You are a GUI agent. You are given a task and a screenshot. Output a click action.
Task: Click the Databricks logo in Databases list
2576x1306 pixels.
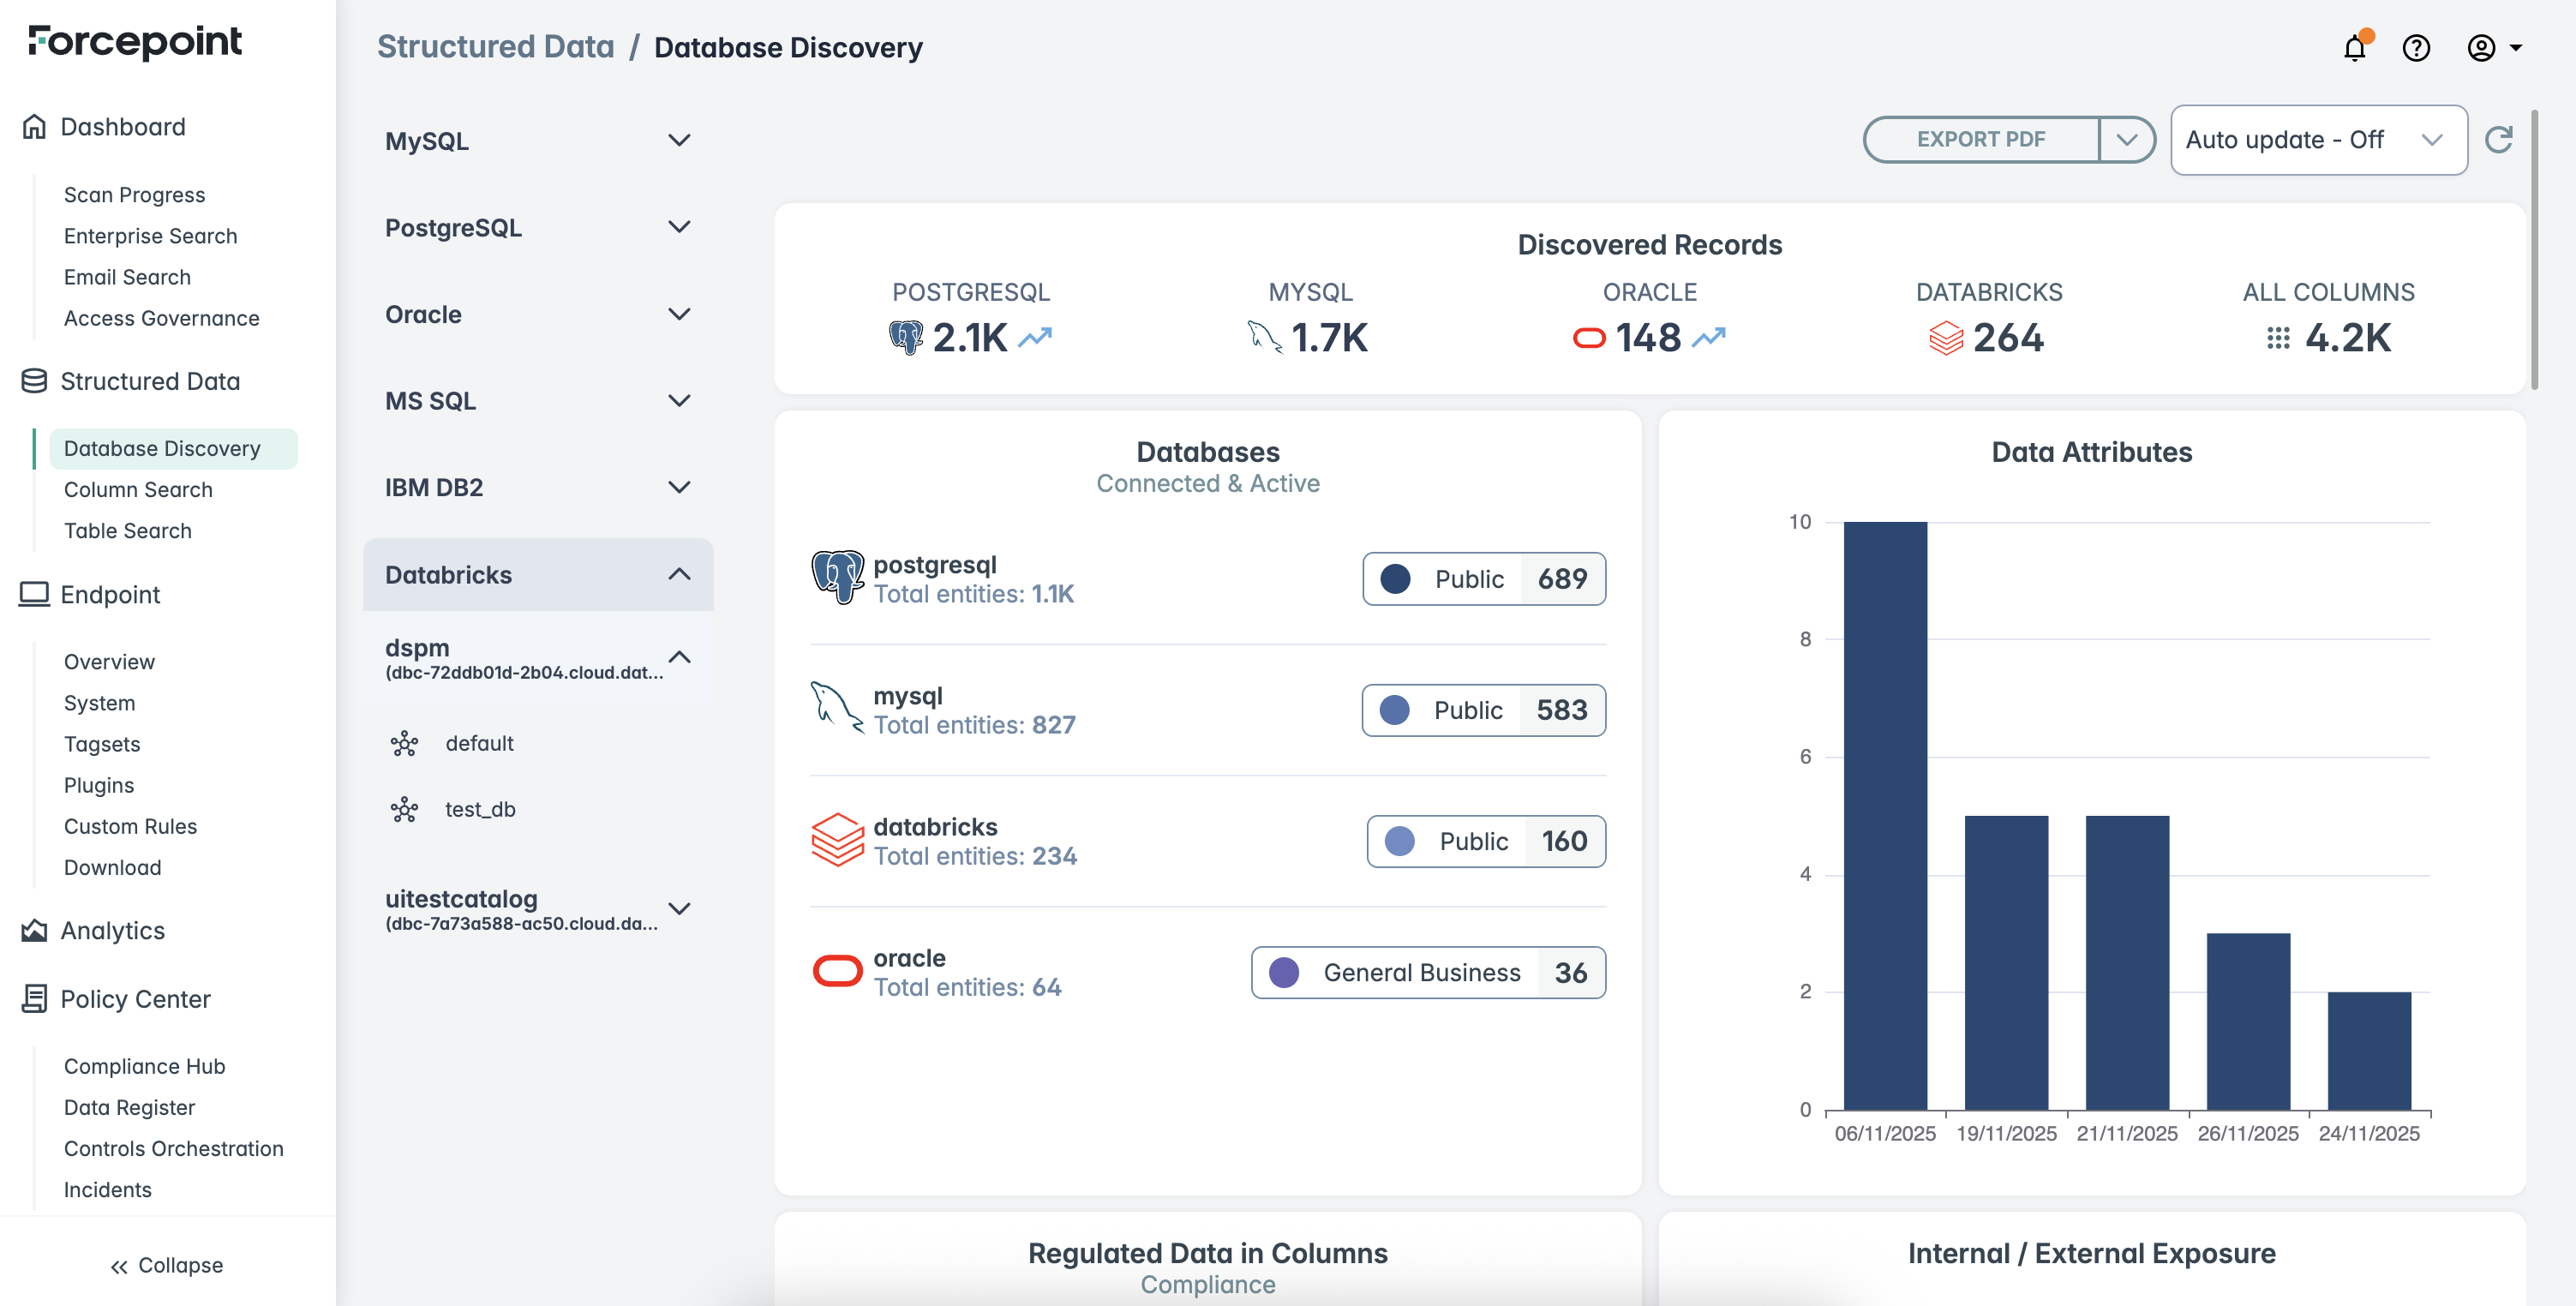click(x=837, y=840)
